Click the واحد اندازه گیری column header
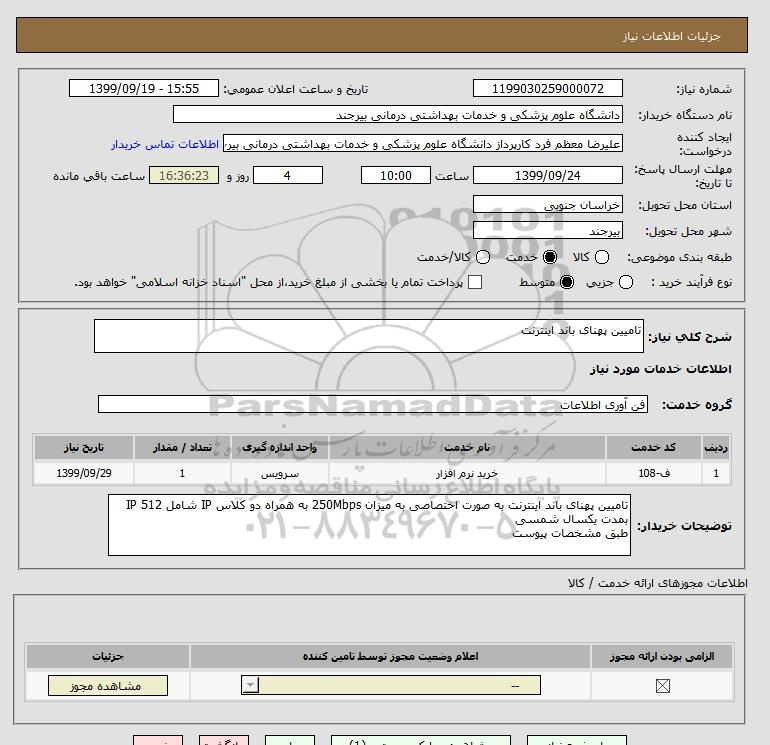Image resolution: width=770 pixels, height=745 pixels. [x=280, y=447]
